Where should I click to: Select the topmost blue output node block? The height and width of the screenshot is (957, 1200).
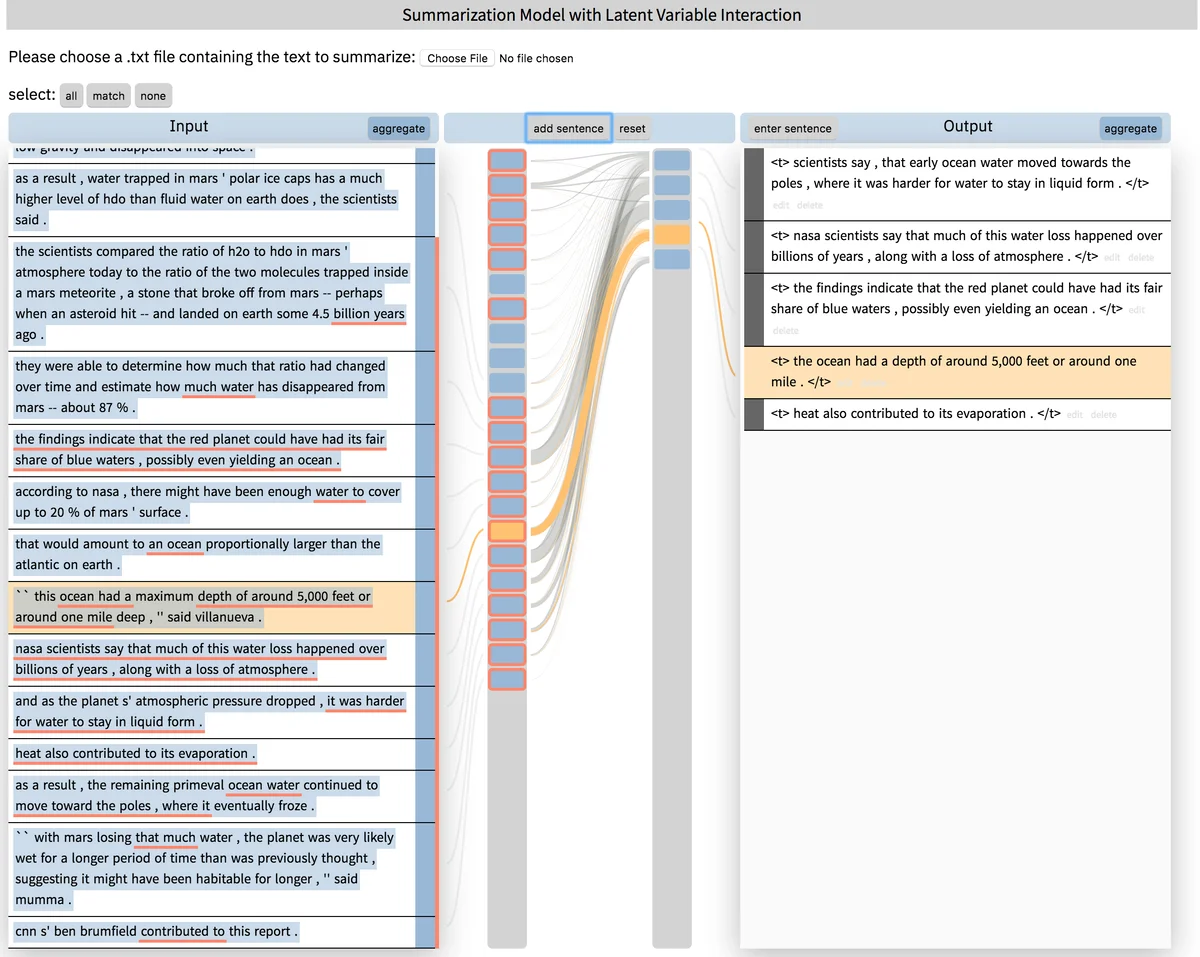[x=671, y=160]
